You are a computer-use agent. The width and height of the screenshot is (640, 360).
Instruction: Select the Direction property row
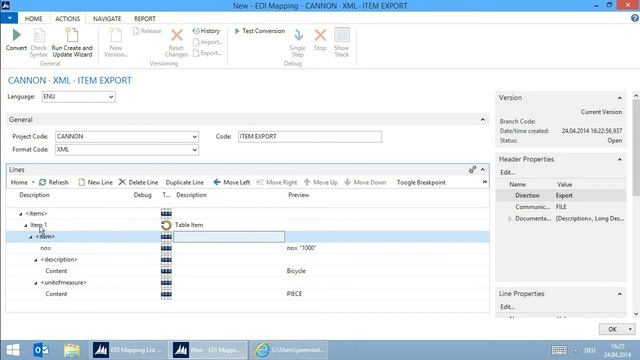point(561,196)
